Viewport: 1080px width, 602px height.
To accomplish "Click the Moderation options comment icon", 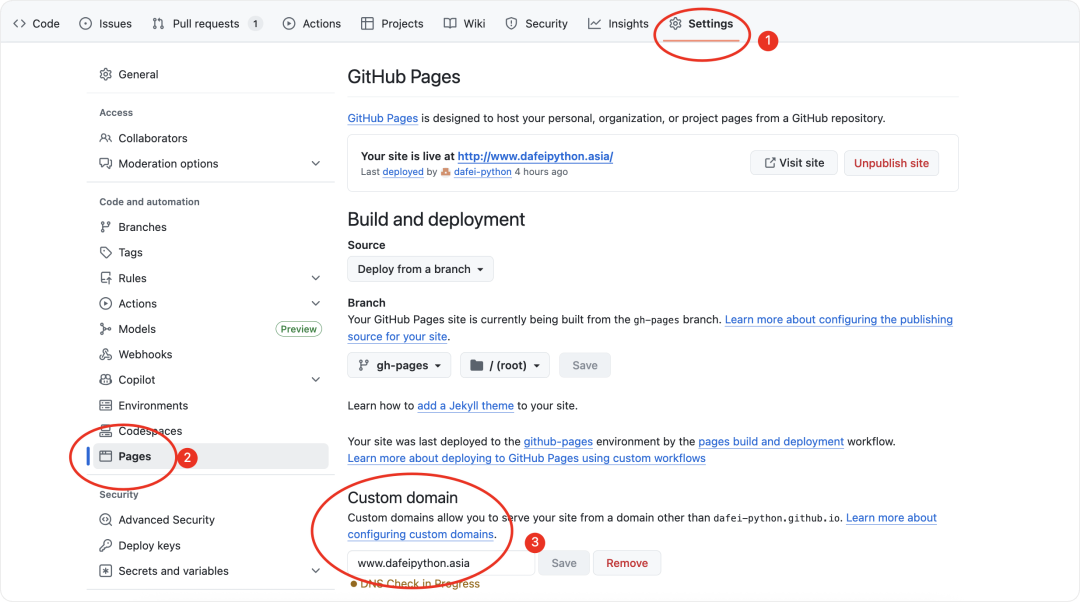I will 105,163.
